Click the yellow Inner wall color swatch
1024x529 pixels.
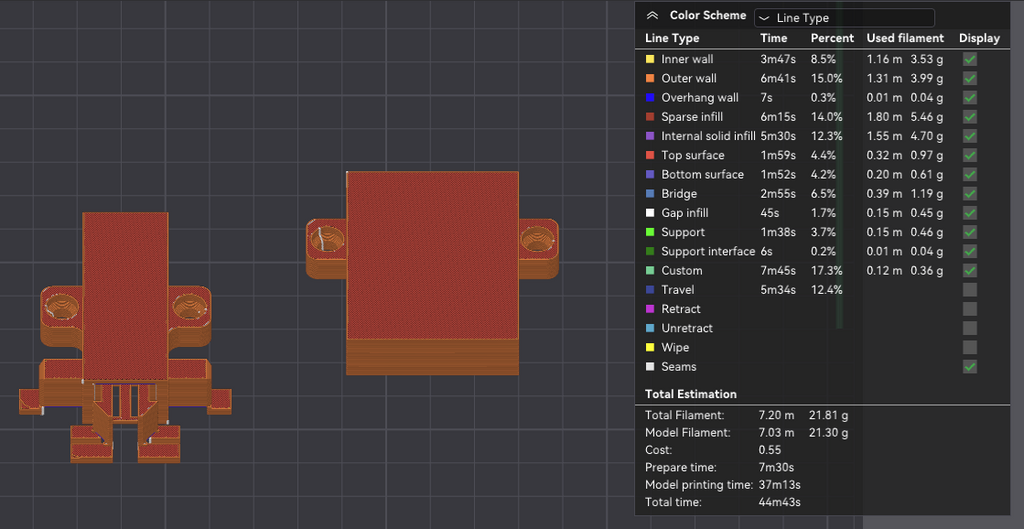[650, 59]
